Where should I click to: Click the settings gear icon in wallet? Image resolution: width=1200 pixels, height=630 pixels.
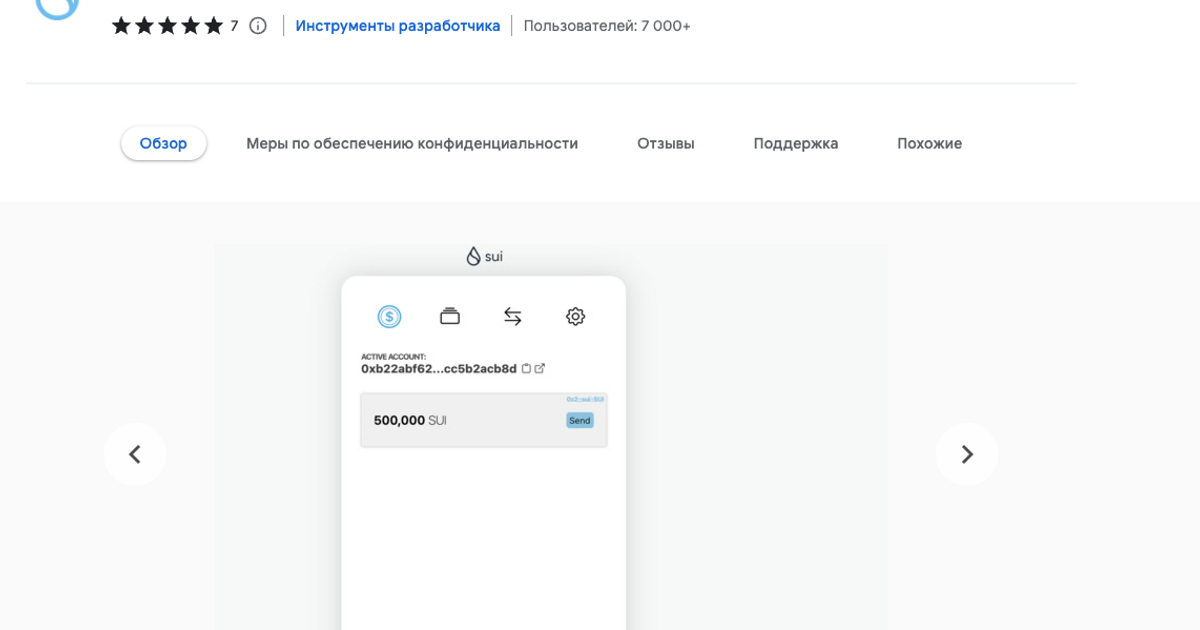click(x=575, y=317)
